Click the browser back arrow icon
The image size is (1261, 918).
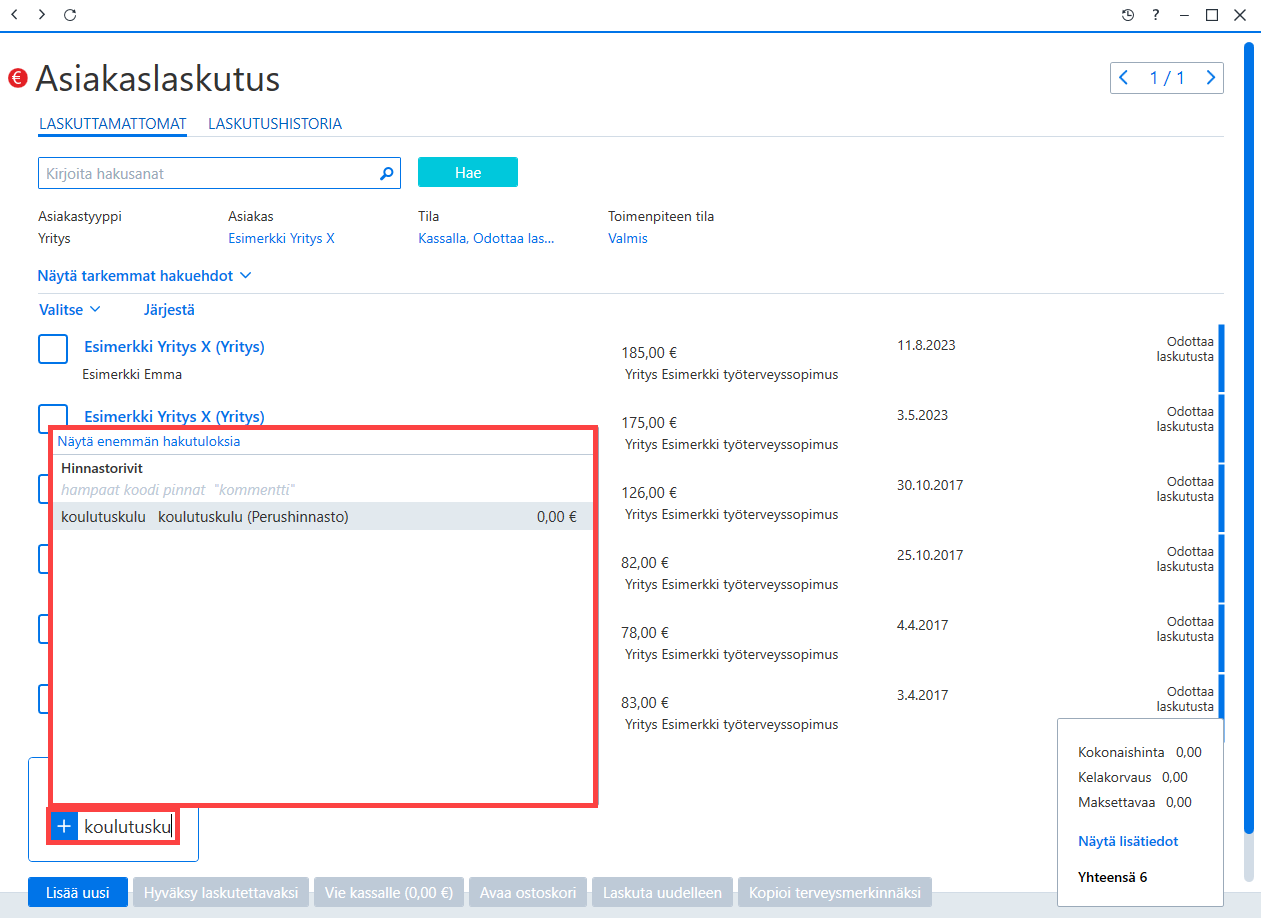14,15
